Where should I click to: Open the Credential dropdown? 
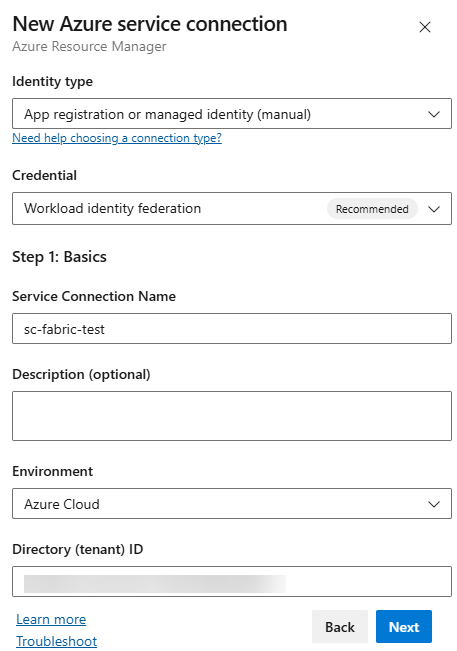click(x=232, y=208)
